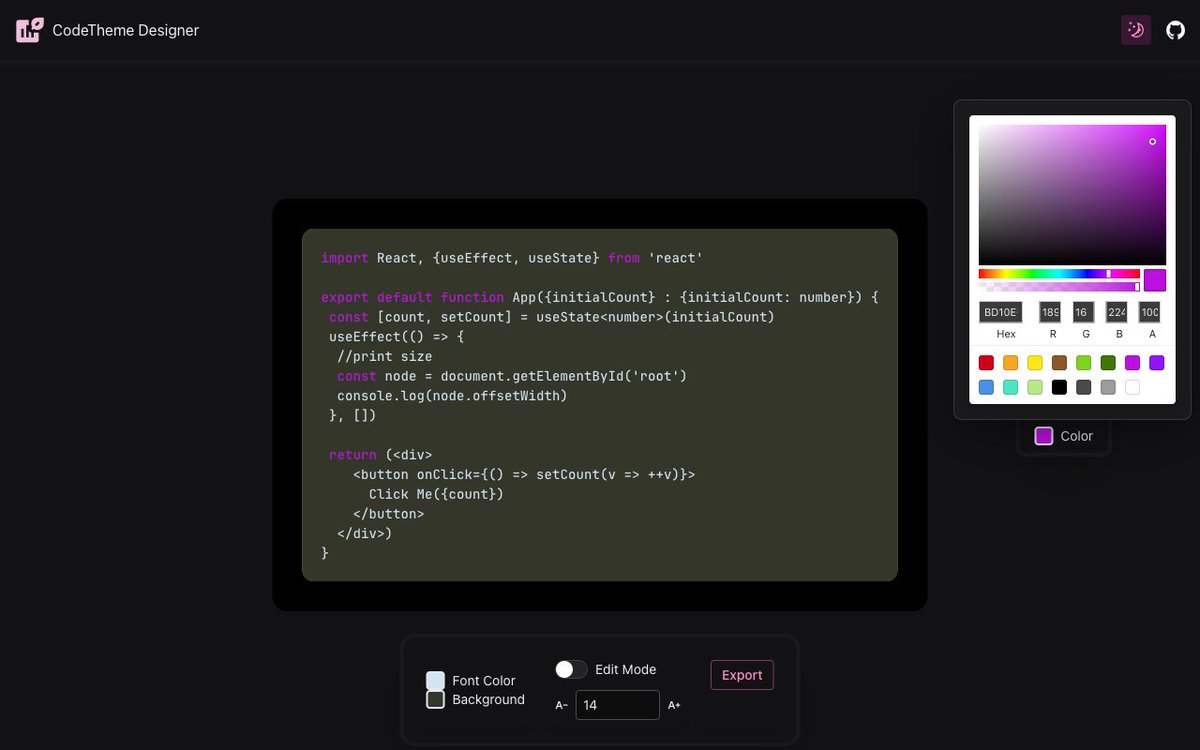Pick a hue on the rainbow slider

tap(1060, 272)
